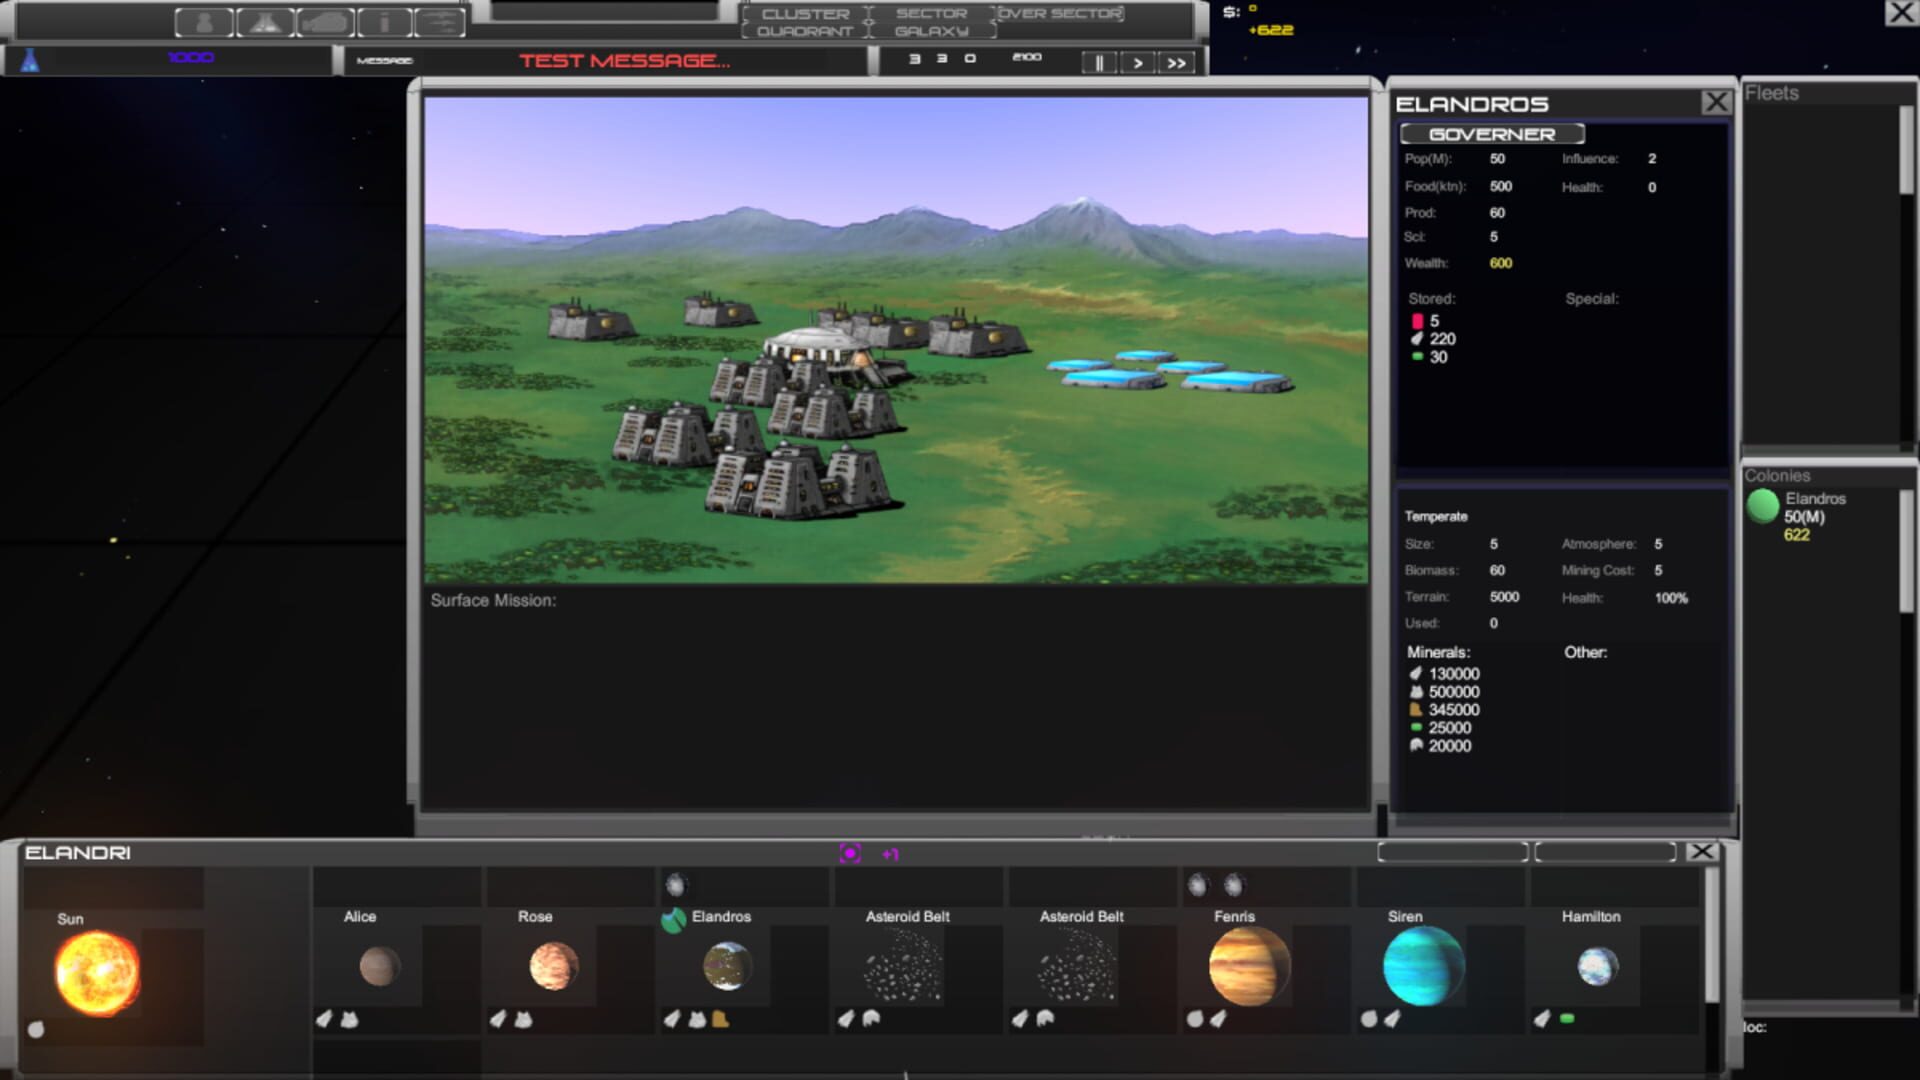1920x1080 pixels.
Task: Open the Governer panel for Elandros
Action: (1494, 133)
